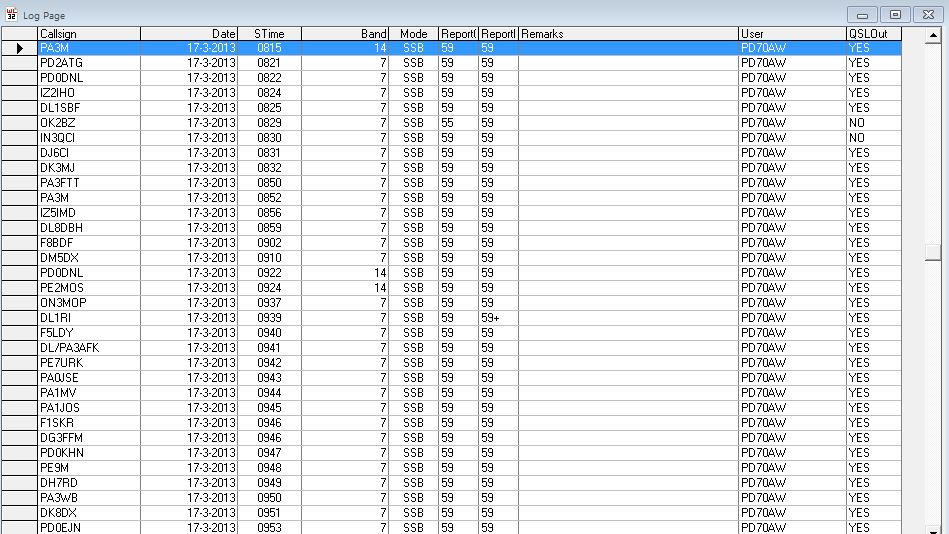Close the Log Page window

[927, 14]
